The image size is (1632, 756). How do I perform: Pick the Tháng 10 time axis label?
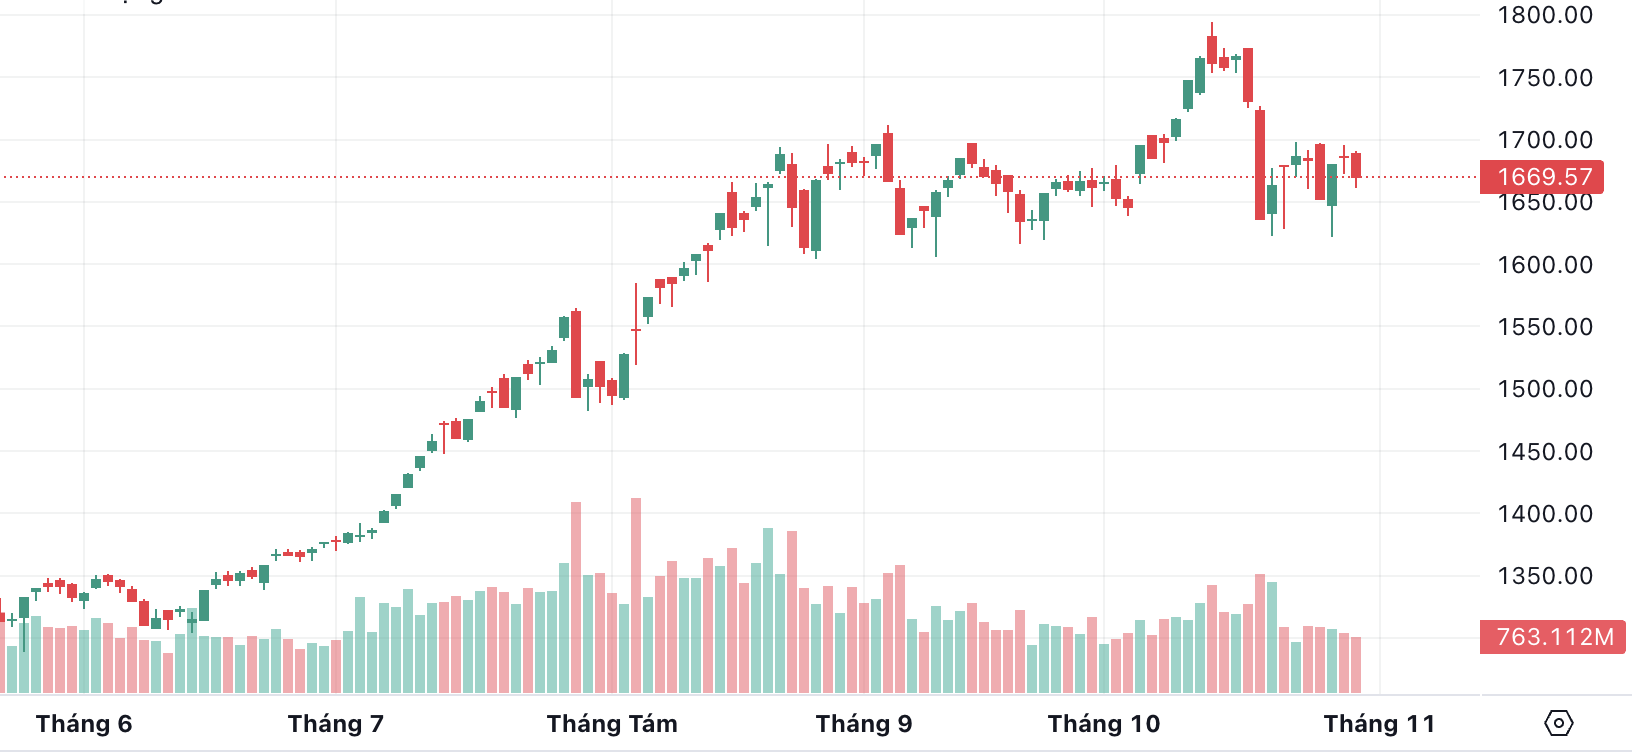click(x=1104, y=724)
